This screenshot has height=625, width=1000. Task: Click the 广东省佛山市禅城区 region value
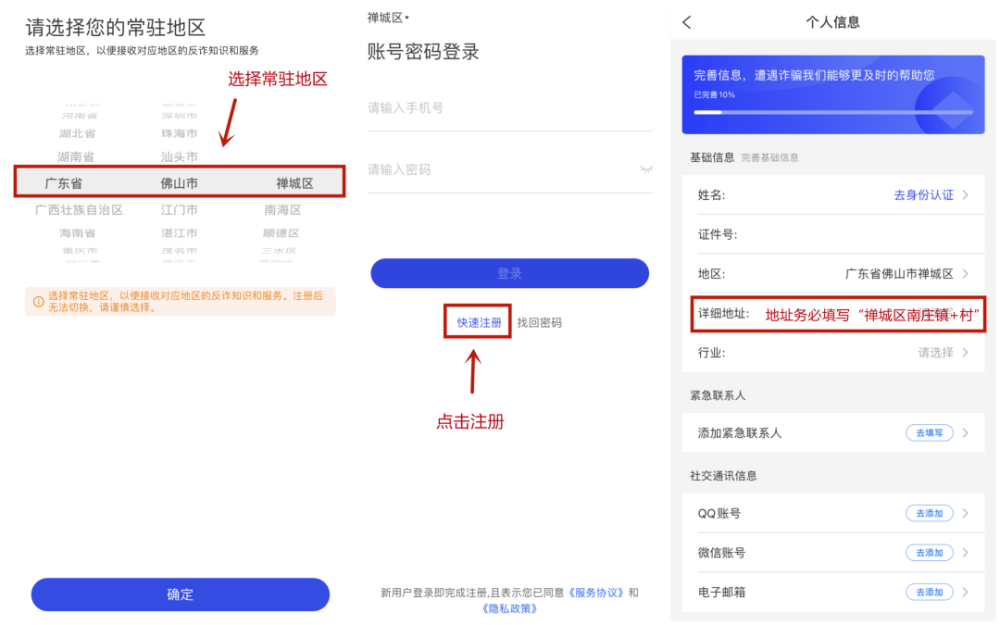[x=899, y=274]
